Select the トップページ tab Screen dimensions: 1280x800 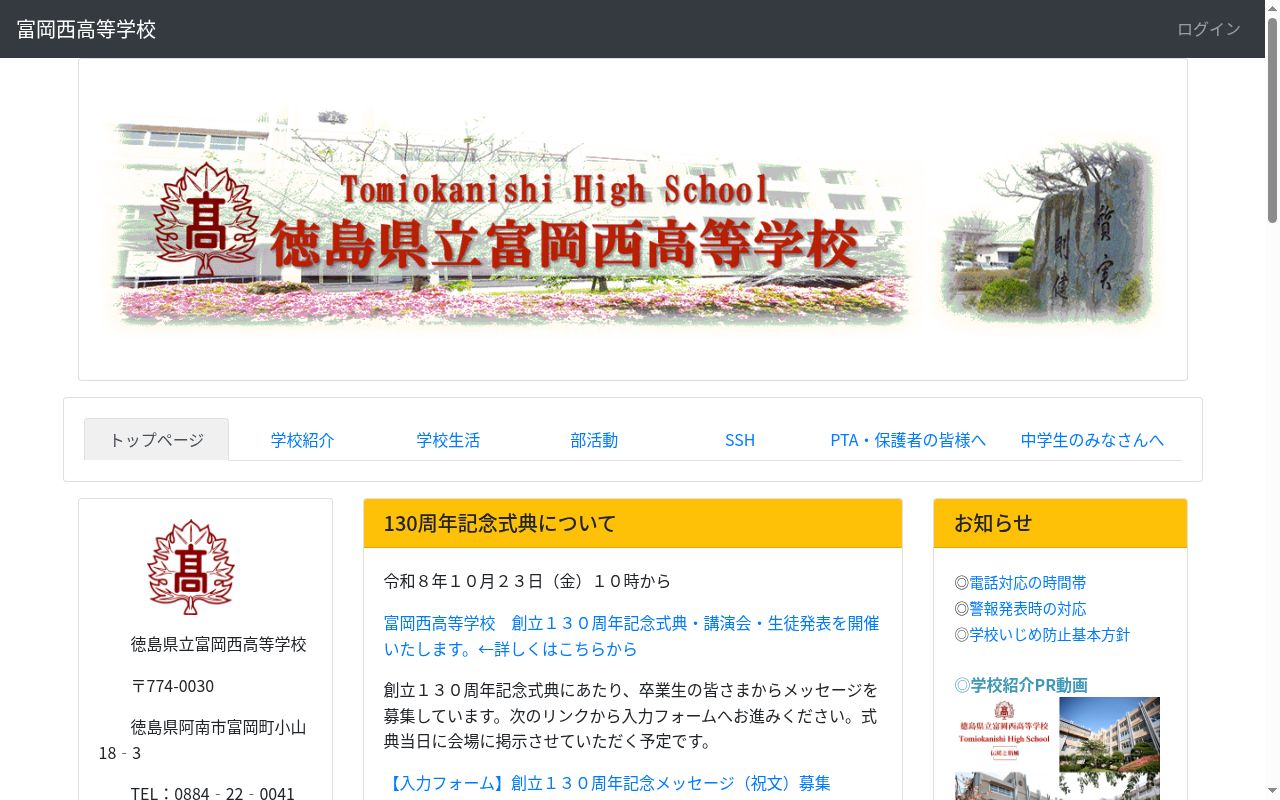(156, 440)
